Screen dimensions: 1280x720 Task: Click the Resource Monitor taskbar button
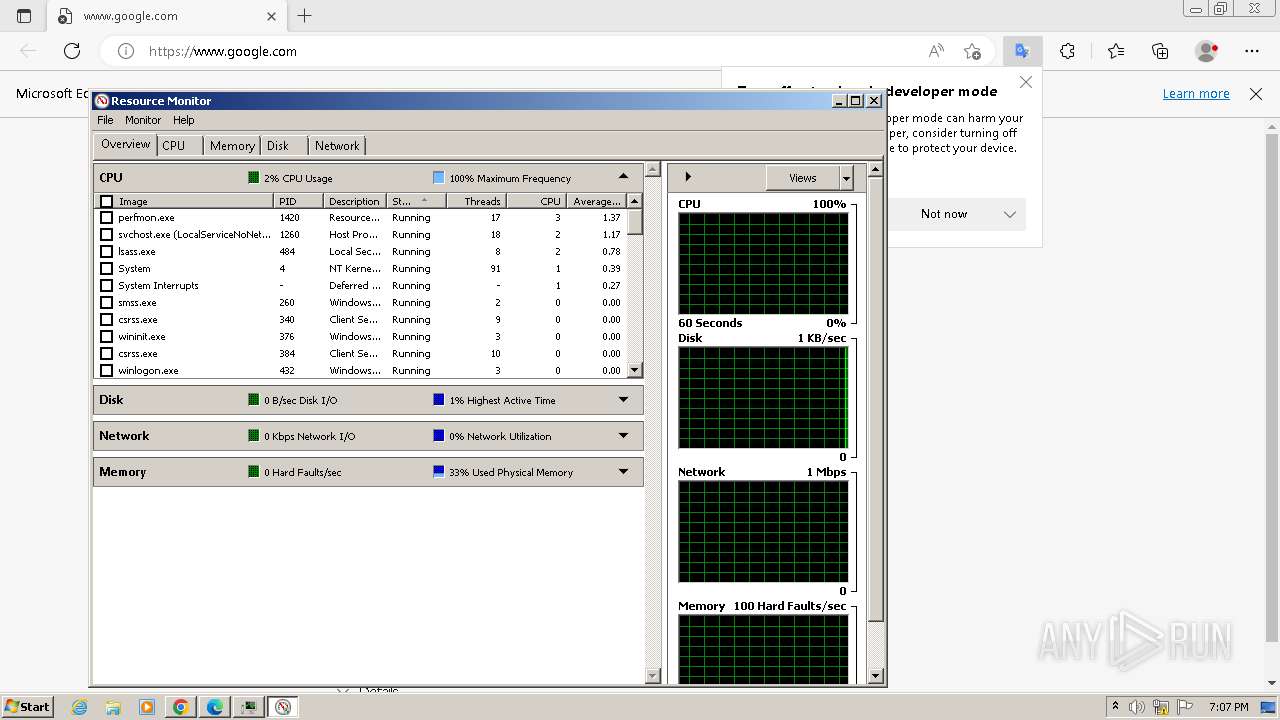click(283, 707)
